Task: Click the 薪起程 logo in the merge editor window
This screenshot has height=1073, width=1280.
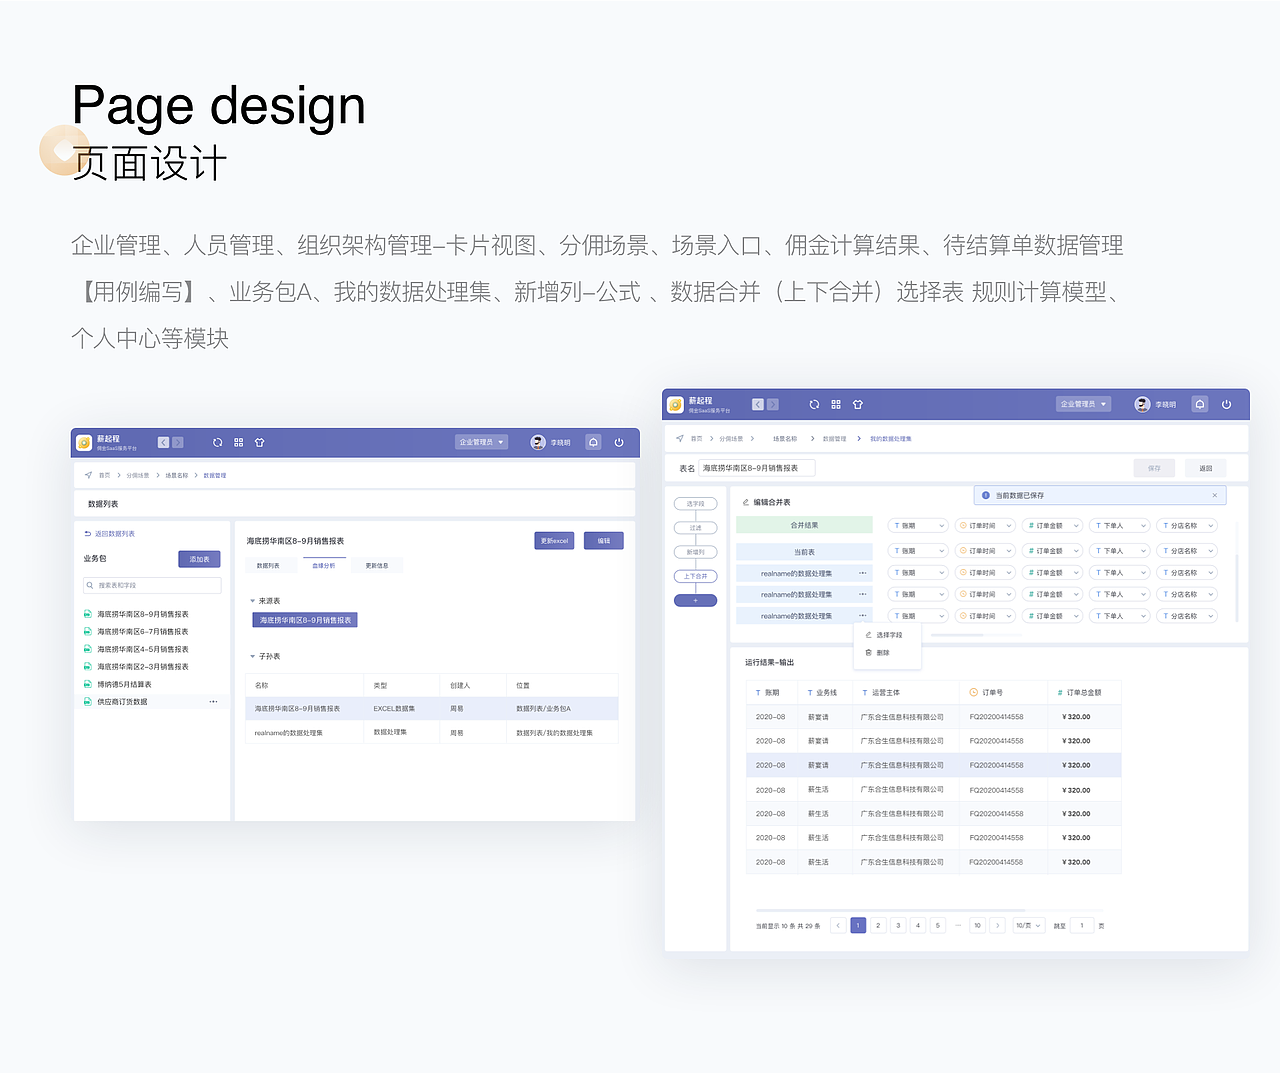Action: click(676, 404)
